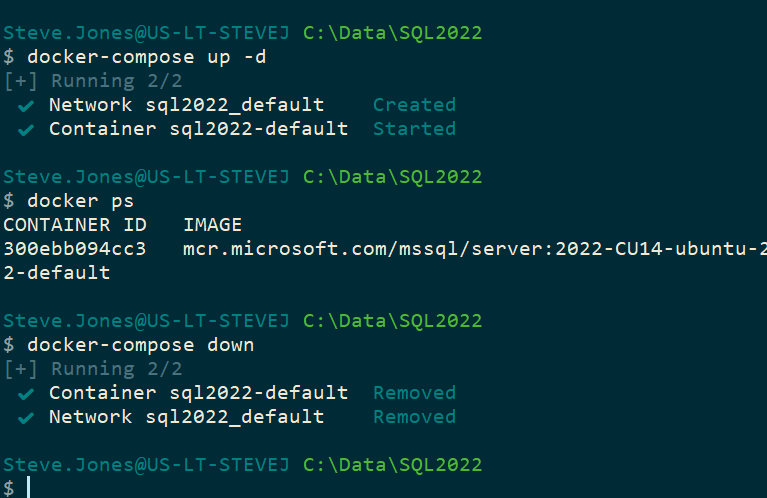Click the checkmark beside the Removed container line

(x=27, y=393)
